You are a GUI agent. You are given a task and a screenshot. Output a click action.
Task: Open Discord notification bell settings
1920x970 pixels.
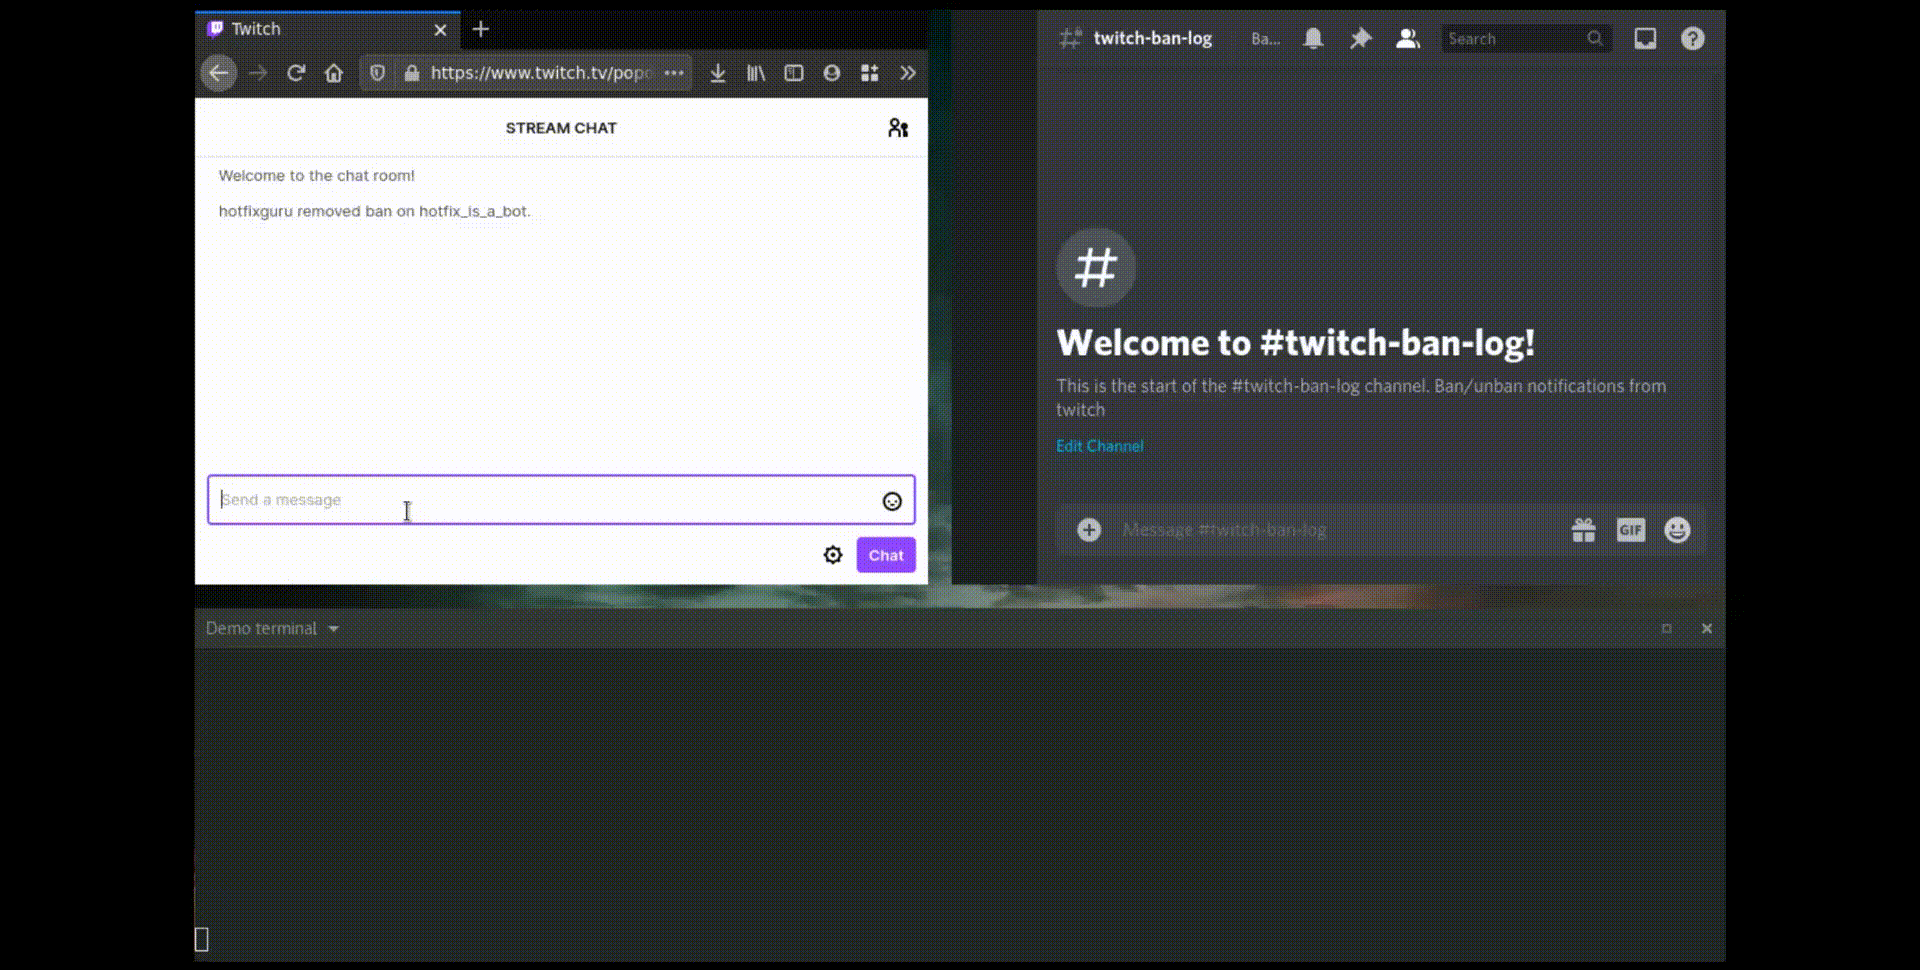tap(1313, 39)
